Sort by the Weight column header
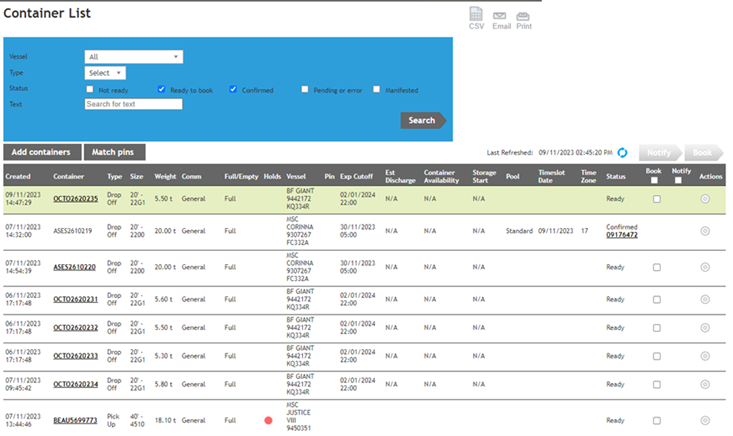Screen dimensions: 733x436 [165, 176]
